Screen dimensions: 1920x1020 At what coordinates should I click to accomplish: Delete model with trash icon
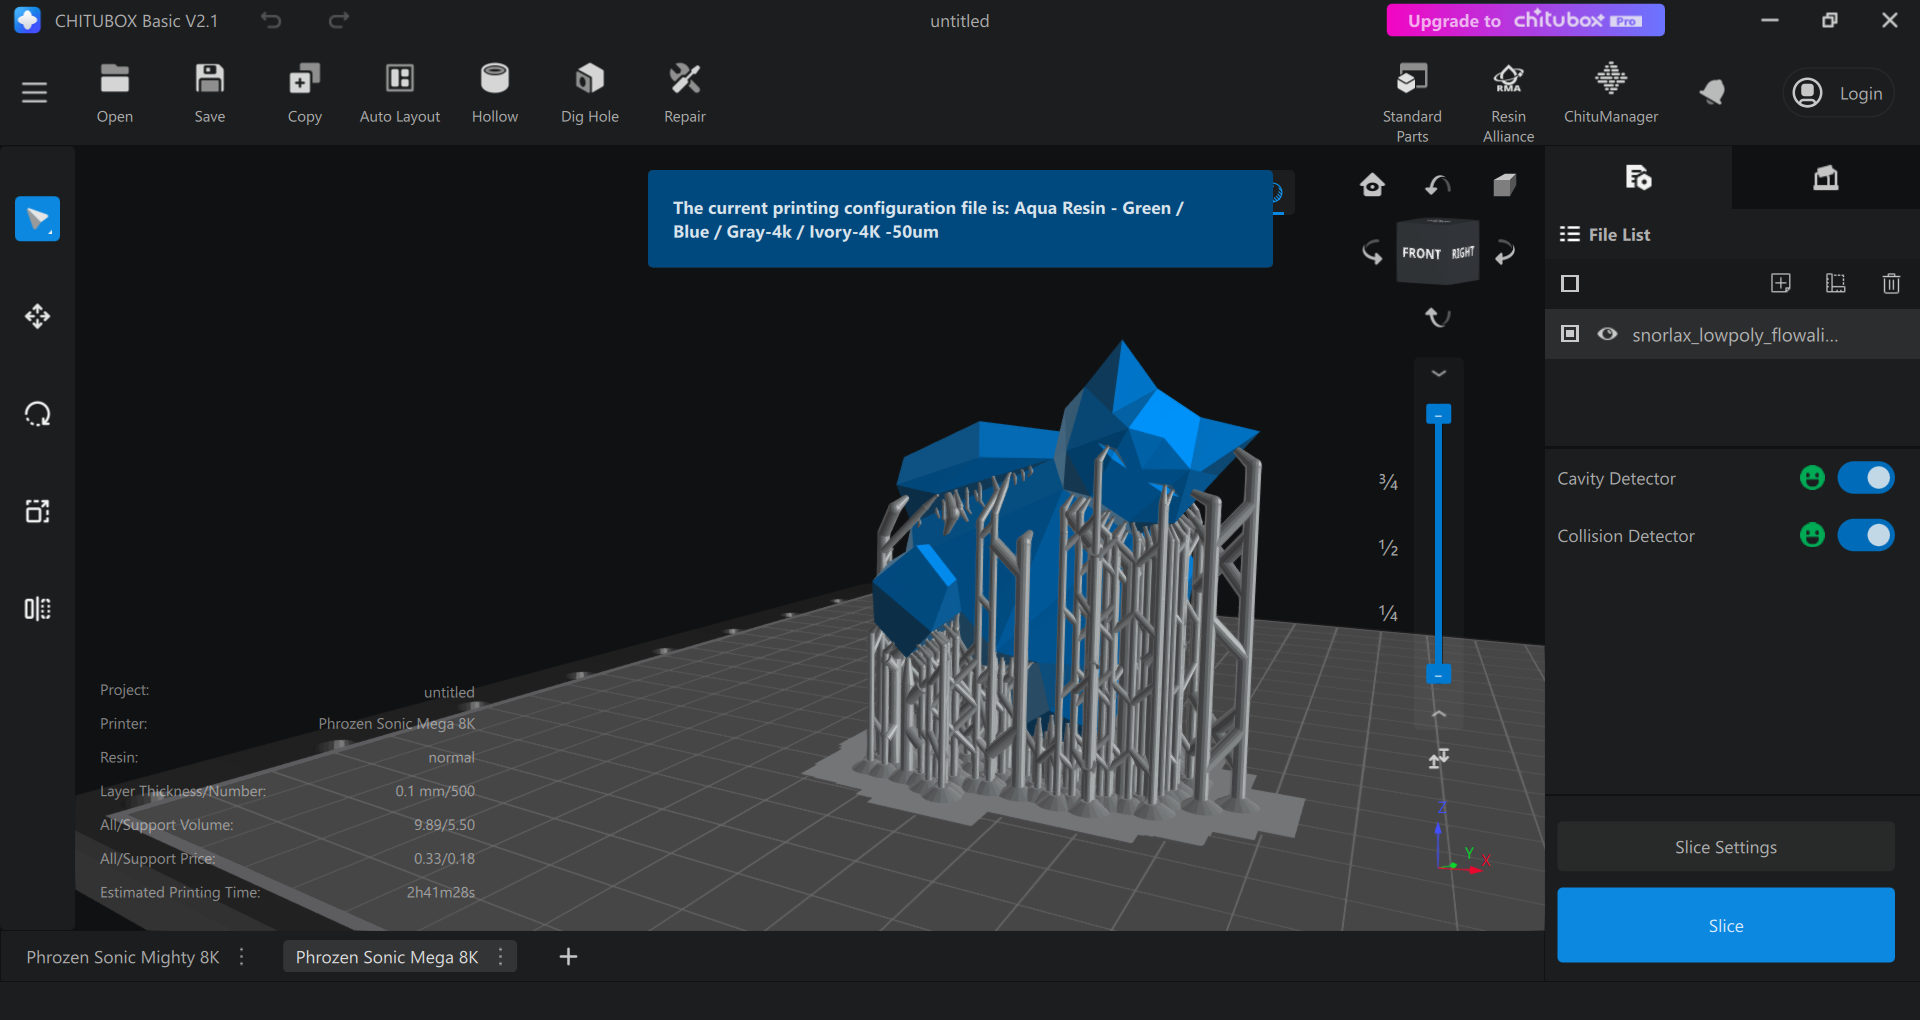(1891, 283)
